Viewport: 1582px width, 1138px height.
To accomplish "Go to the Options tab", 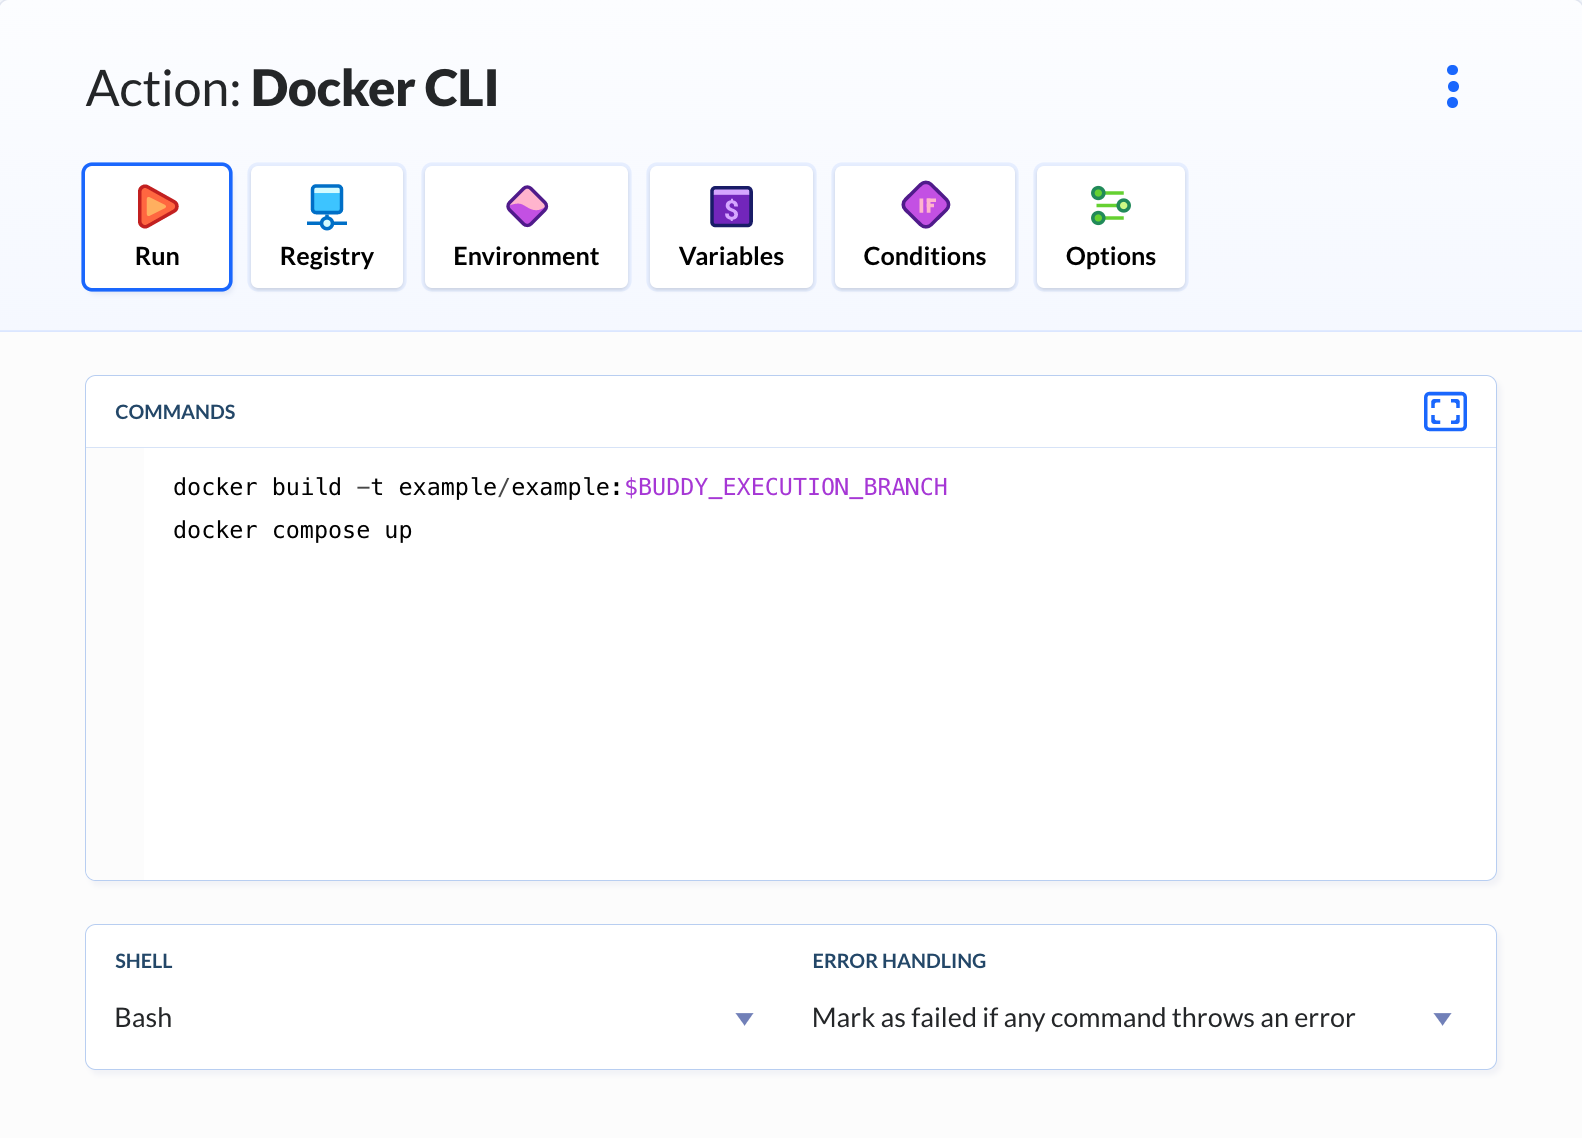I will coord(1111,227).
